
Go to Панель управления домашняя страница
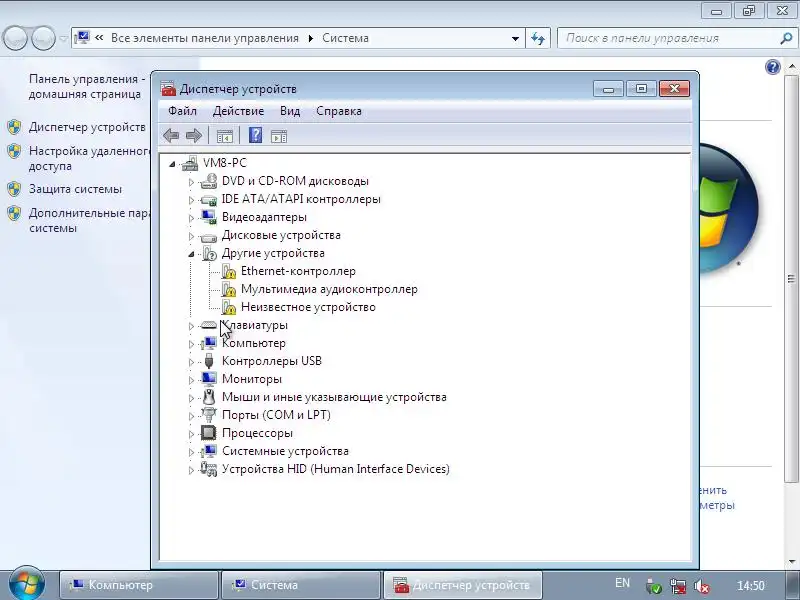87,86
